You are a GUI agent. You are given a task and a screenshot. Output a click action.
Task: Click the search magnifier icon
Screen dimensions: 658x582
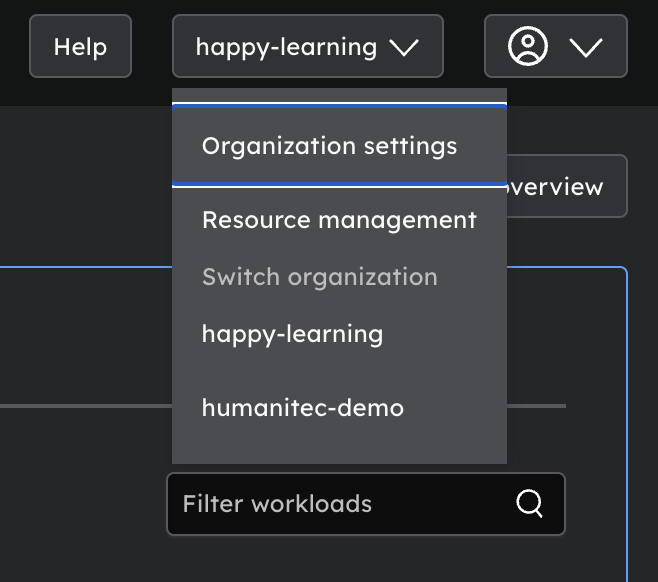pyautogui.click(x=530, y=503)
